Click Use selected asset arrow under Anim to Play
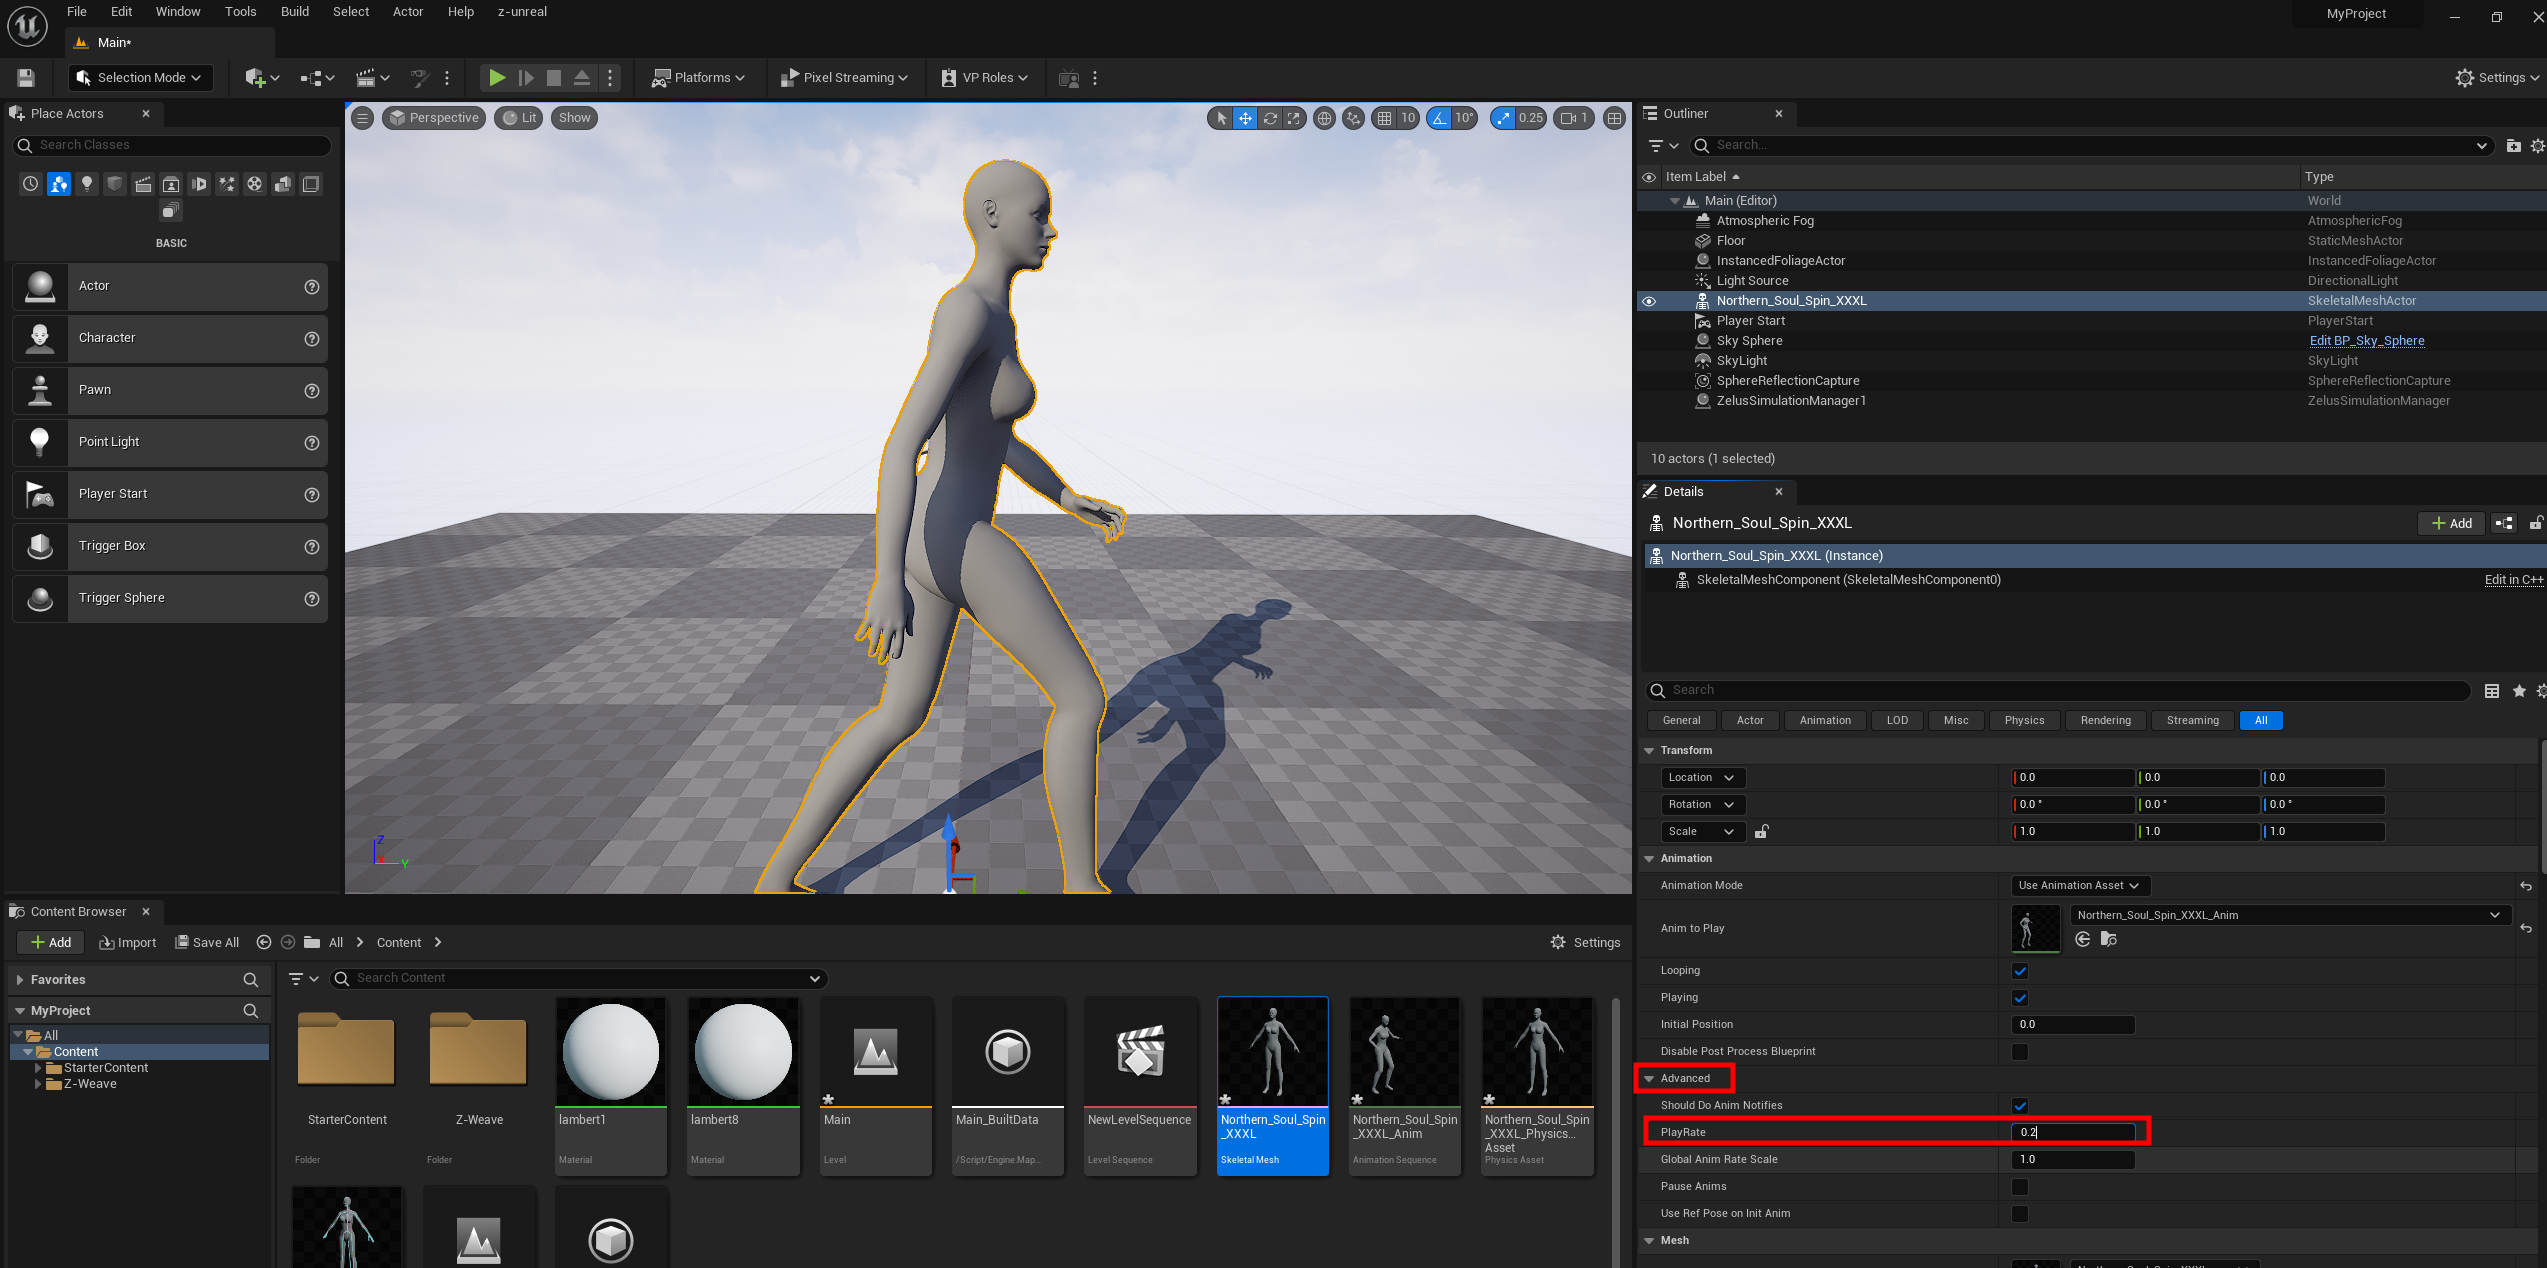Screen dimensions: 2547x1268 click(2083, 939)
